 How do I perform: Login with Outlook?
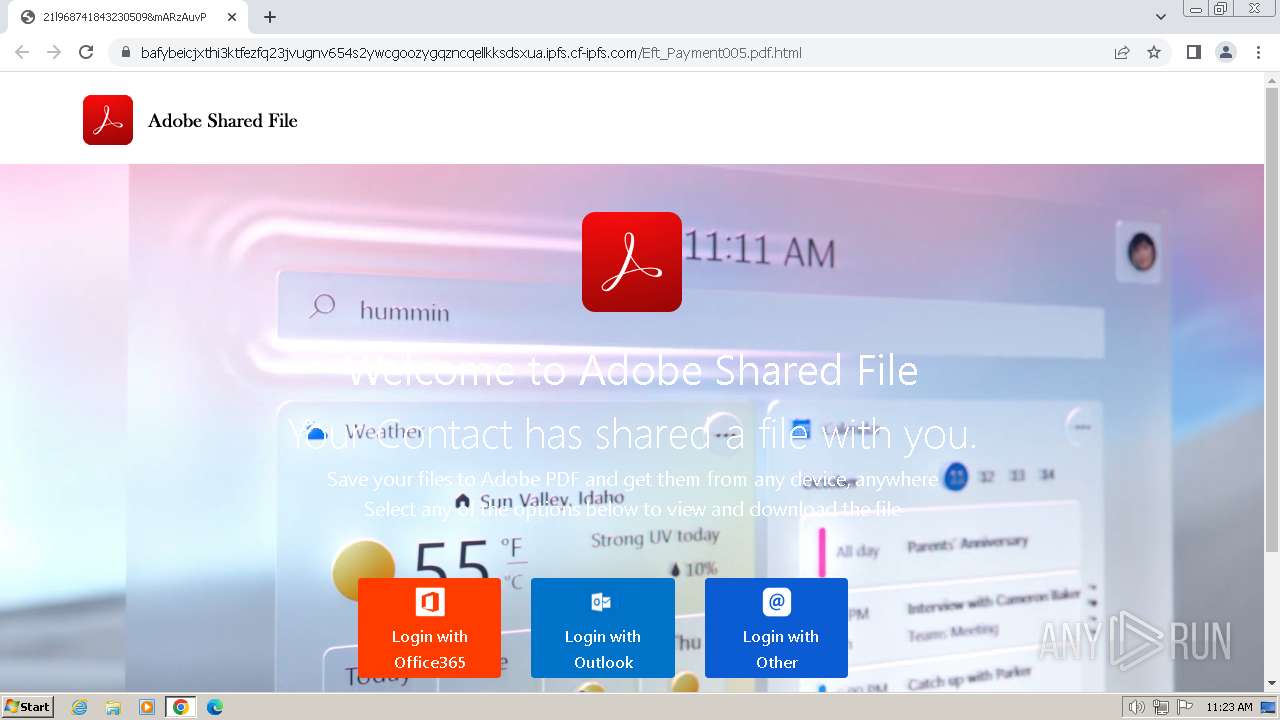603,628
